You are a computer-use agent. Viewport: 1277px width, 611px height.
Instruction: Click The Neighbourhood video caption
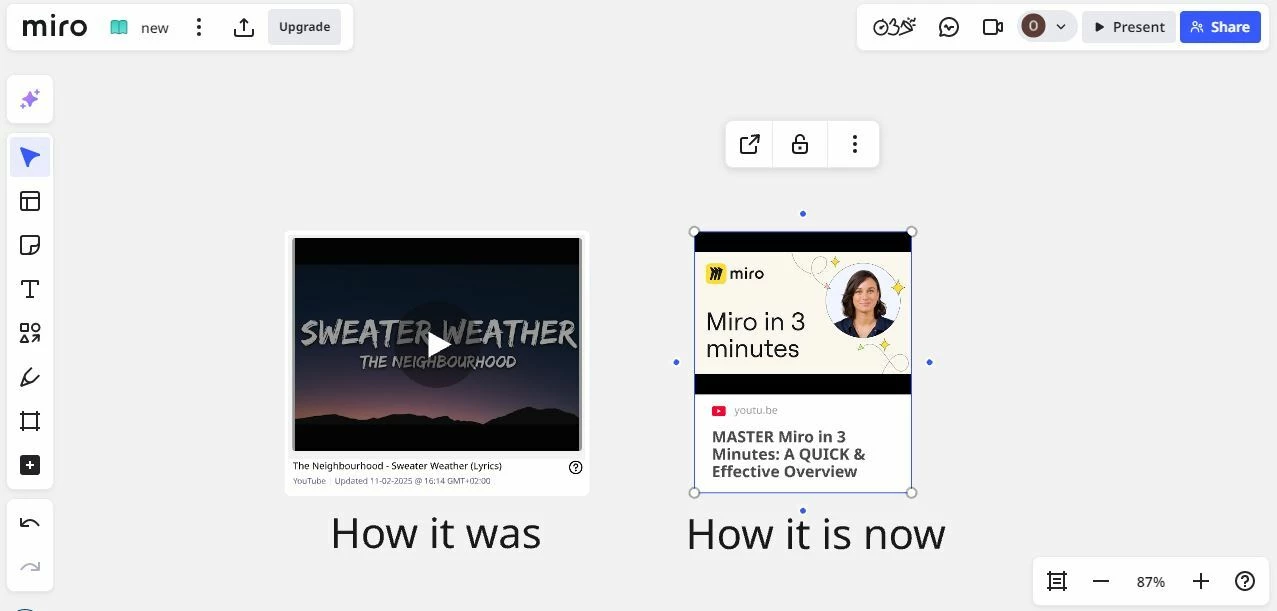[397, 466]
